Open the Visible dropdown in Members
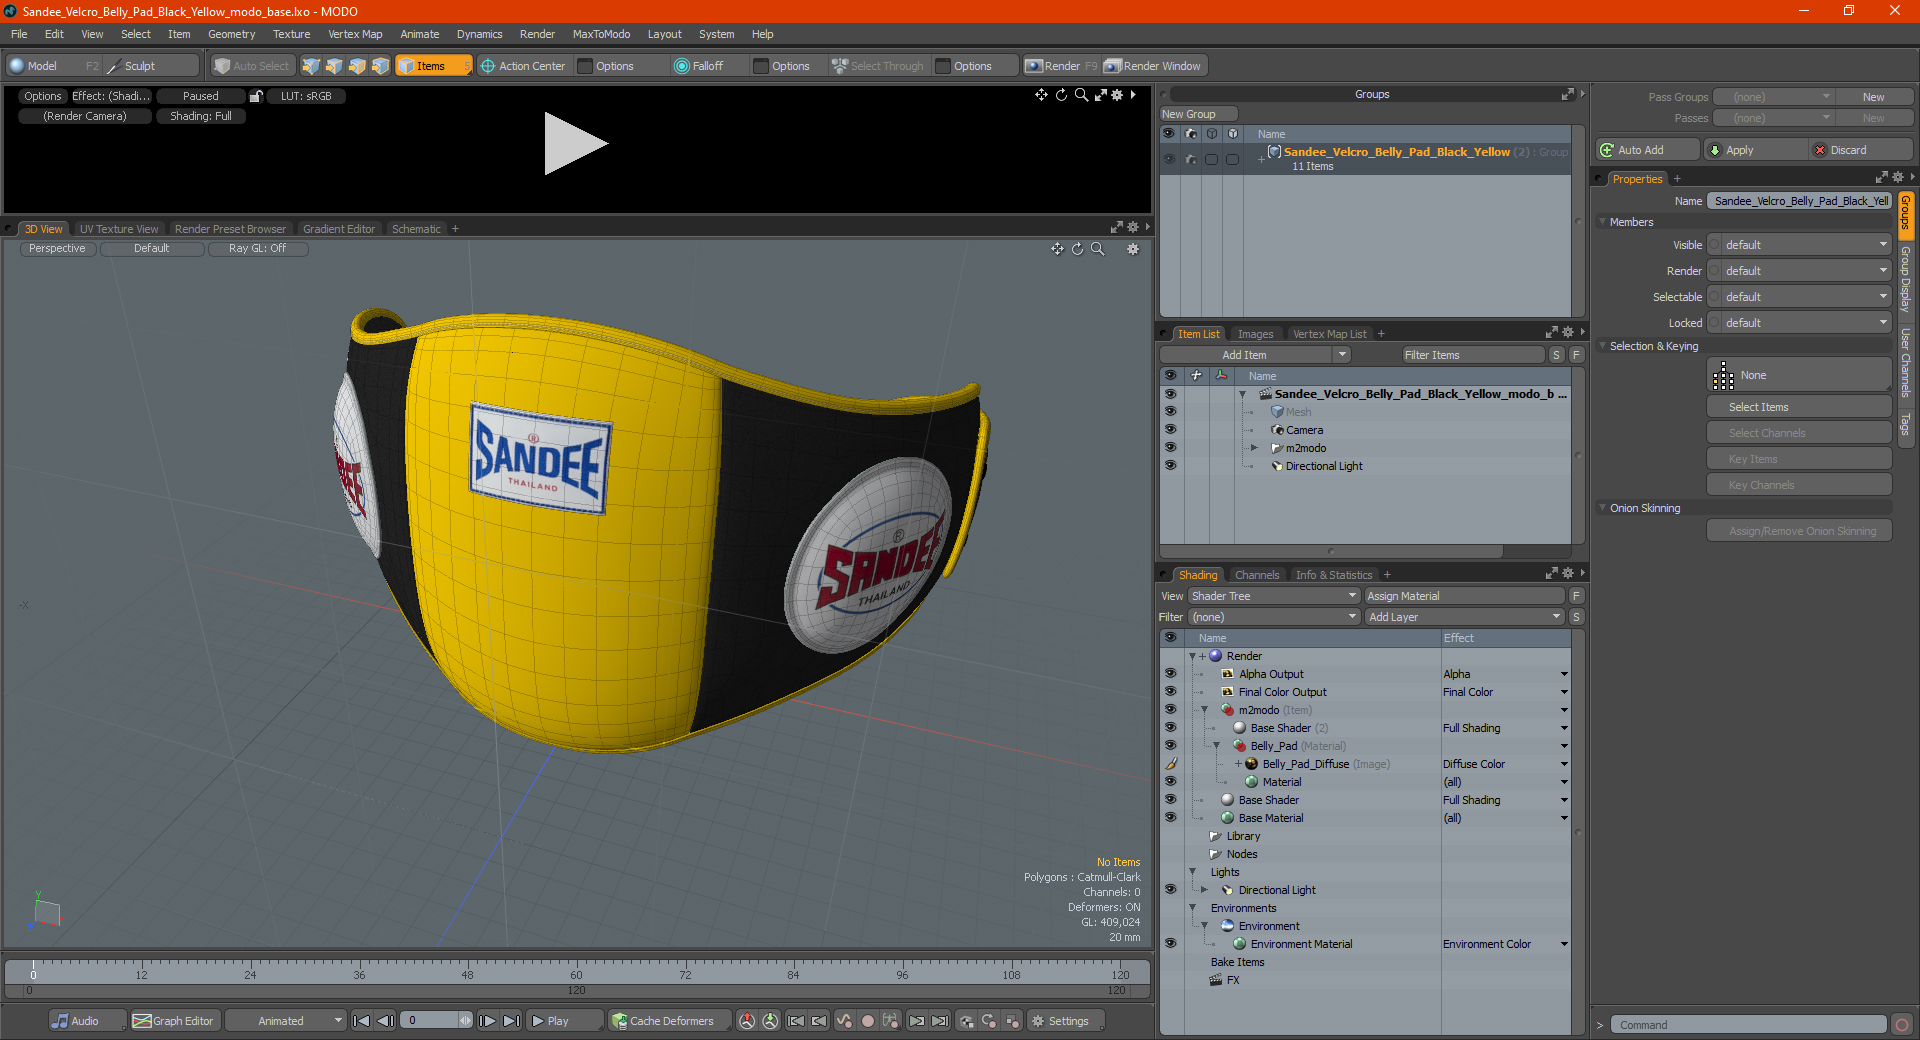 [1799, 245]
